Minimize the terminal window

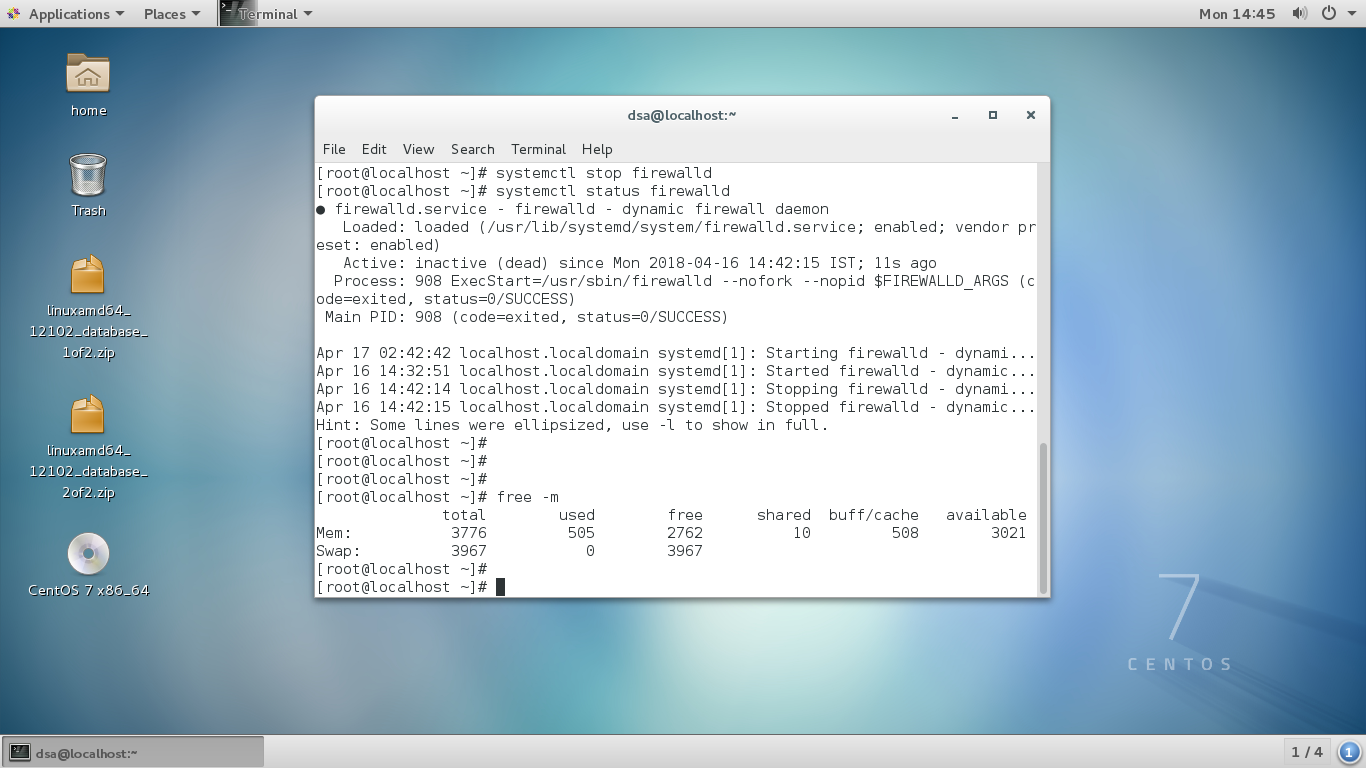coord(955,115)
